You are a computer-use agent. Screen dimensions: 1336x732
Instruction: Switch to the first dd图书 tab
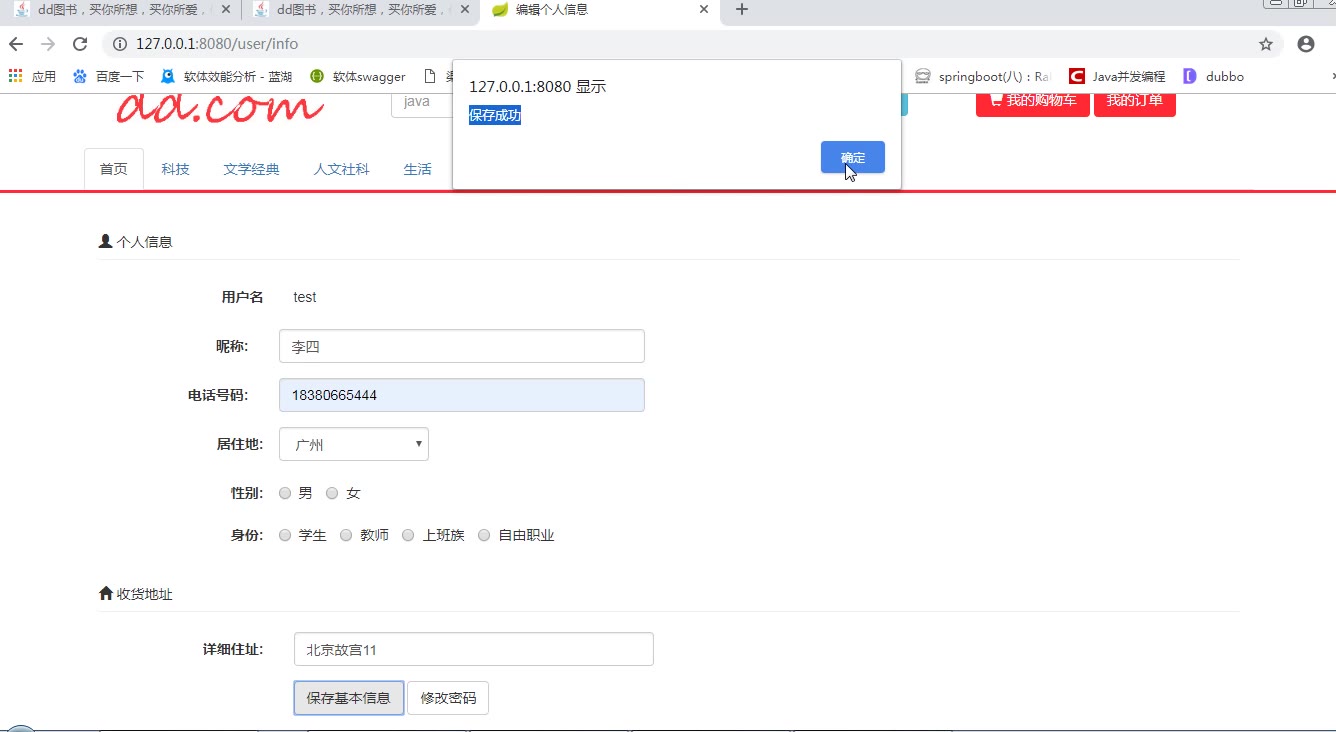(120, 10)
